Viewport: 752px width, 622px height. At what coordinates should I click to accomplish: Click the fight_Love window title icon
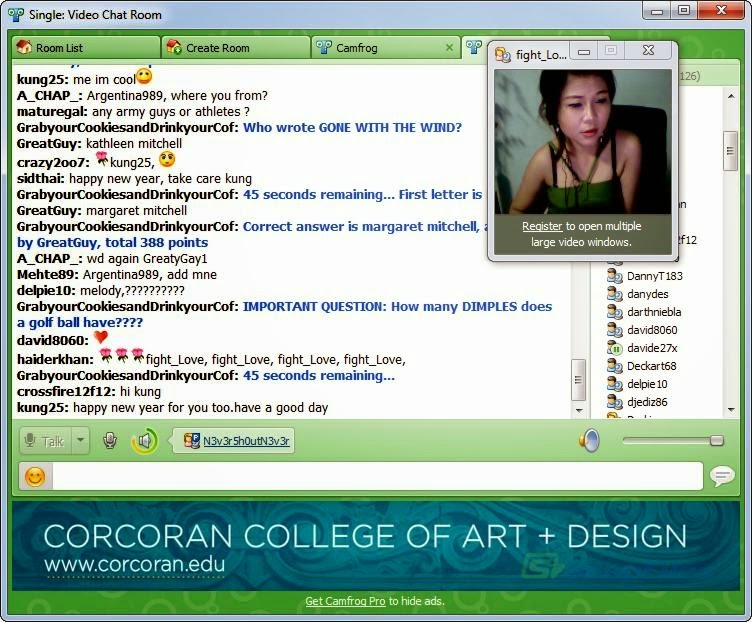503,55
